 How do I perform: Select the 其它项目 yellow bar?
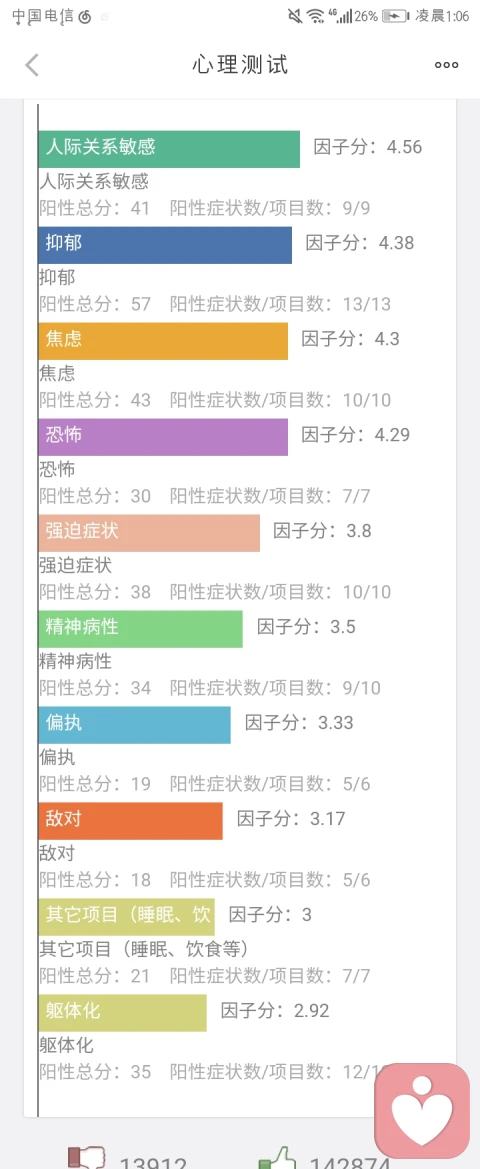(127, 917)
